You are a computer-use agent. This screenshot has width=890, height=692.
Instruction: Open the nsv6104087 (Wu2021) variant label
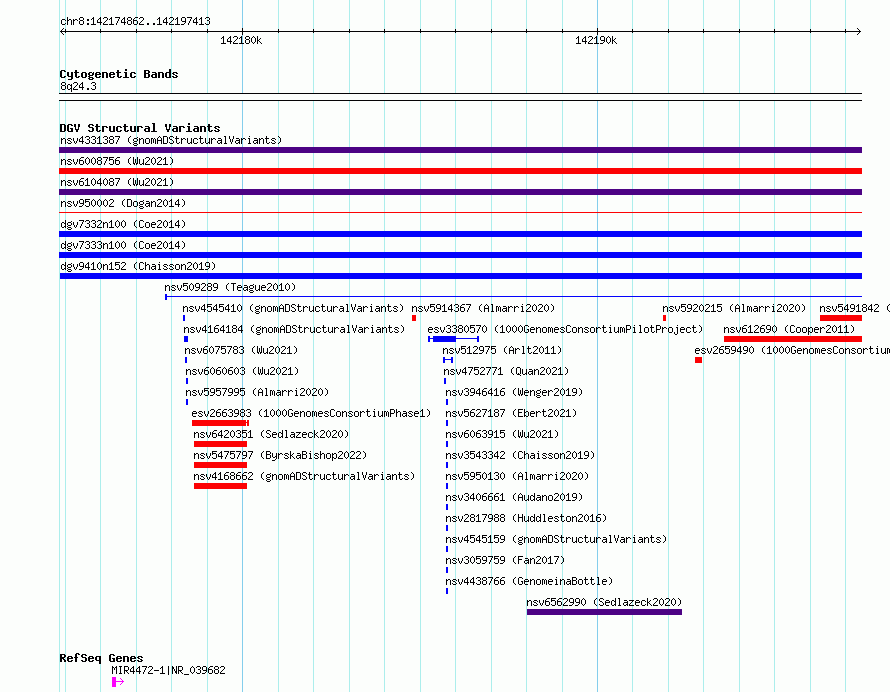coord(117,182)
